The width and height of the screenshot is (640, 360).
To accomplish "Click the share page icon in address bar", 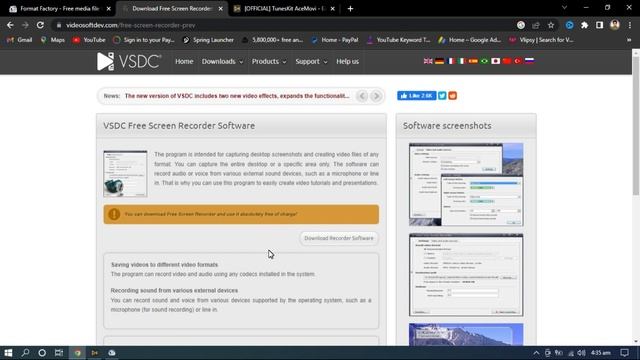I will (536, 25).
